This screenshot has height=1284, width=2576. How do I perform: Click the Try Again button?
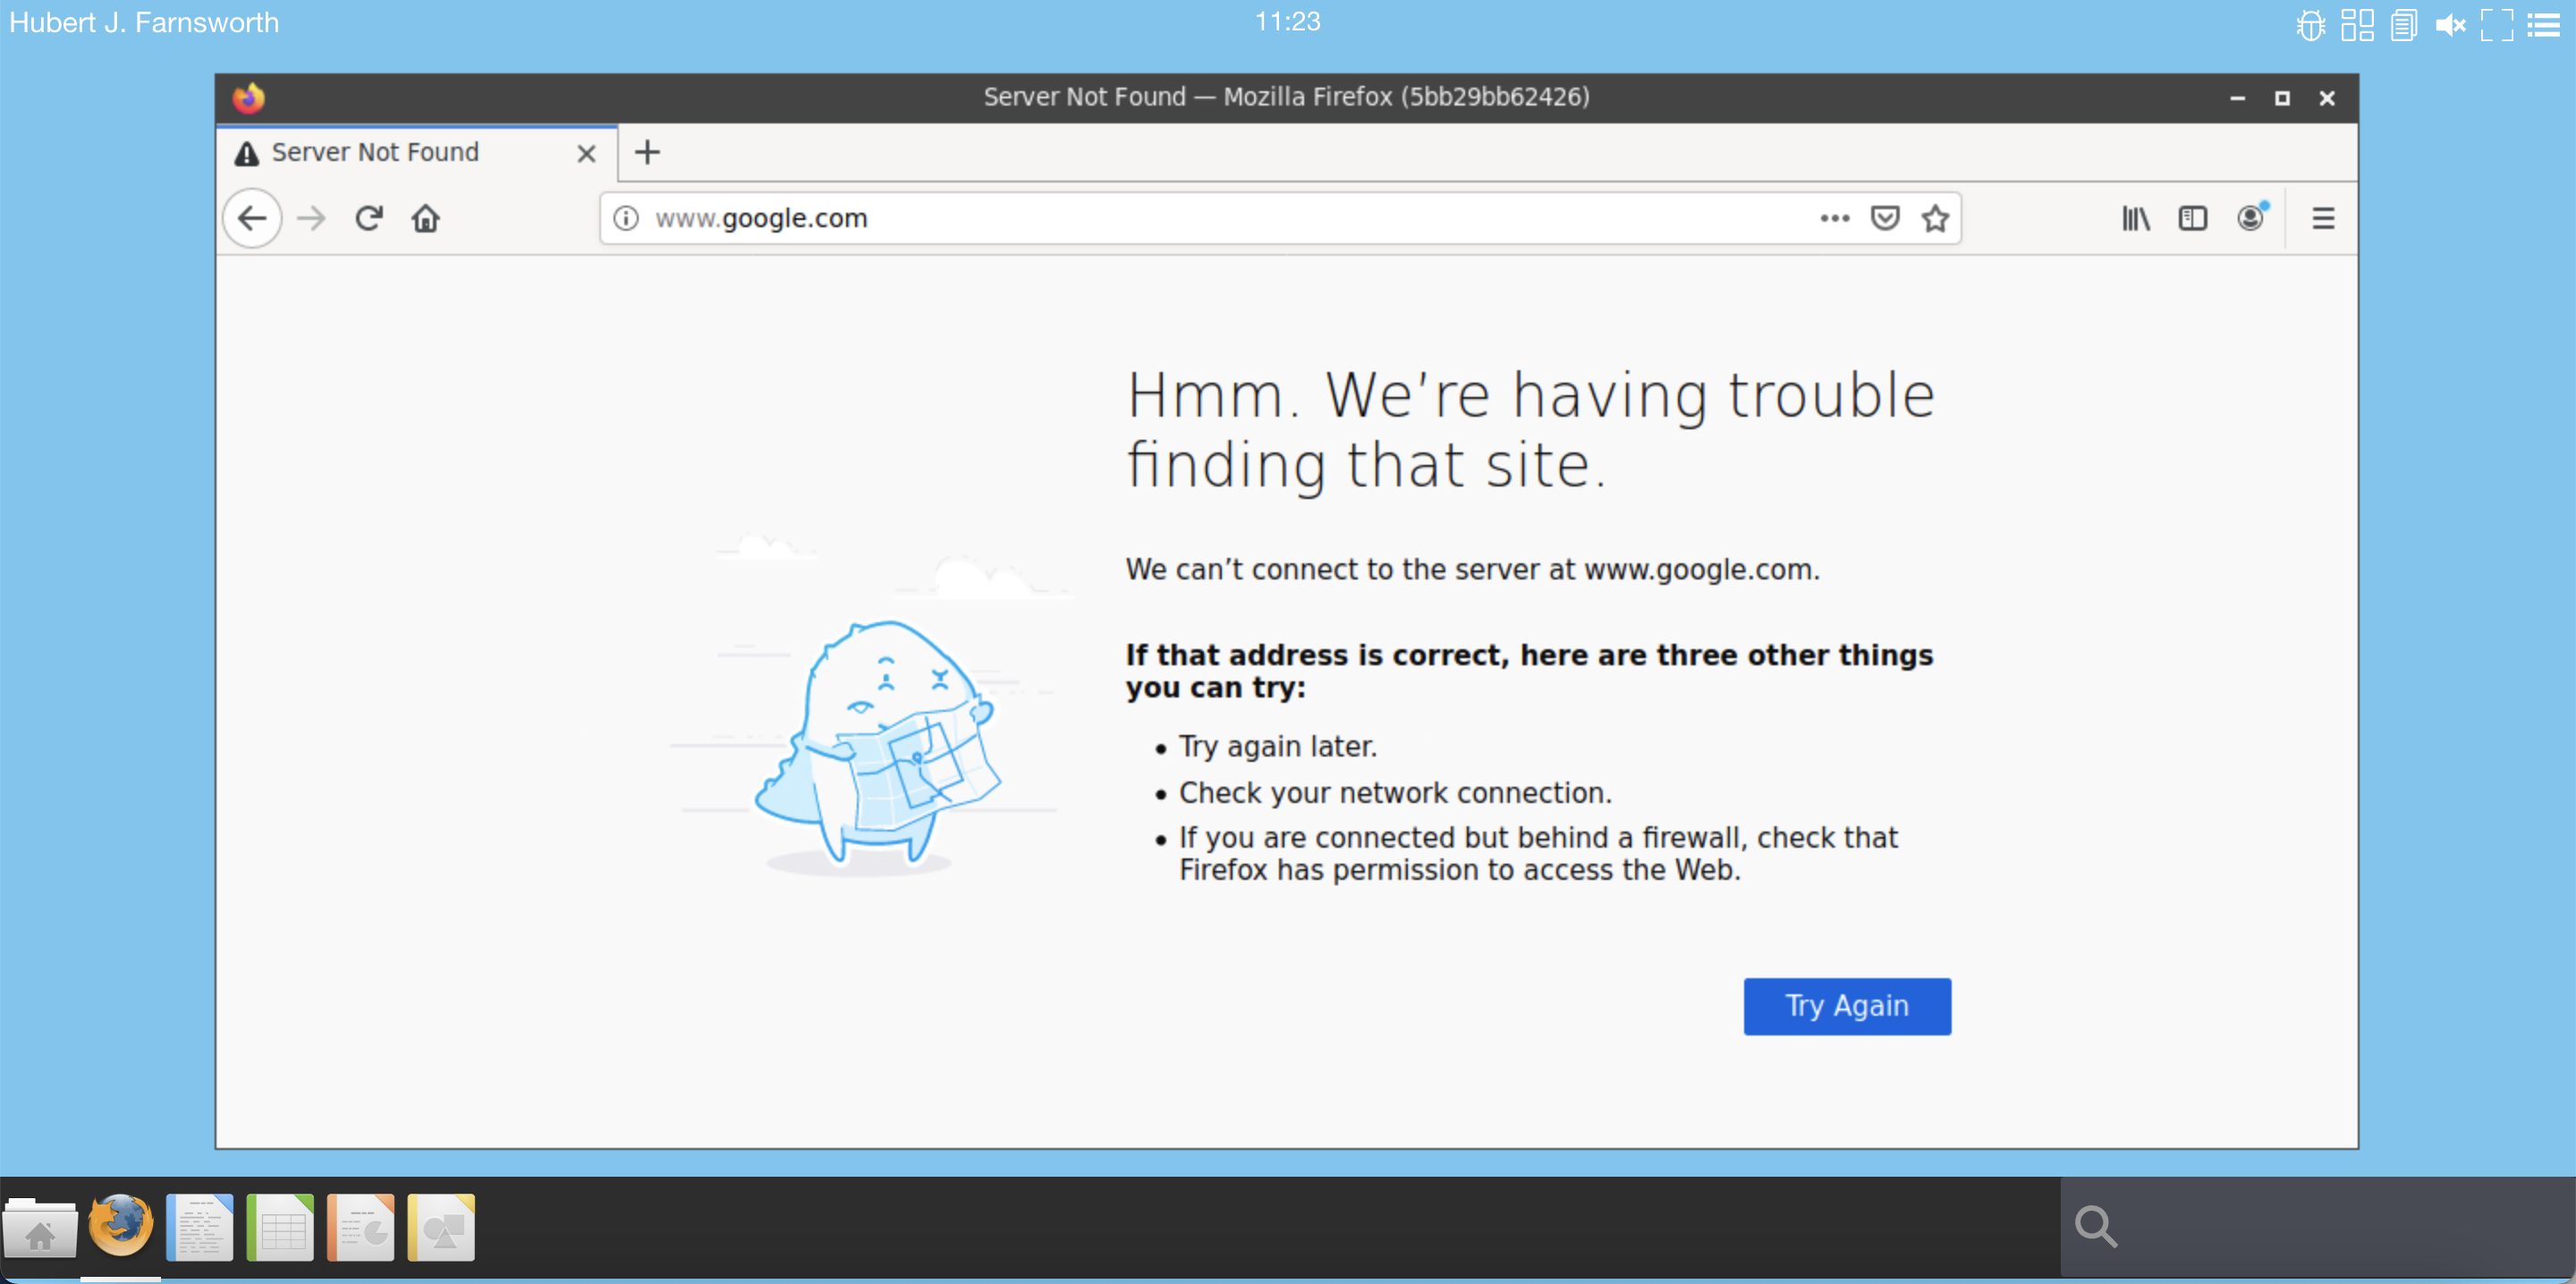coord(1847,1006)
